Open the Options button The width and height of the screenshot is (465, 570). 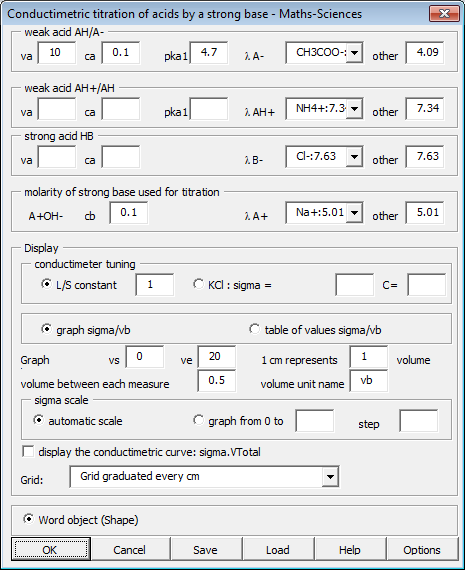point(422,549)
